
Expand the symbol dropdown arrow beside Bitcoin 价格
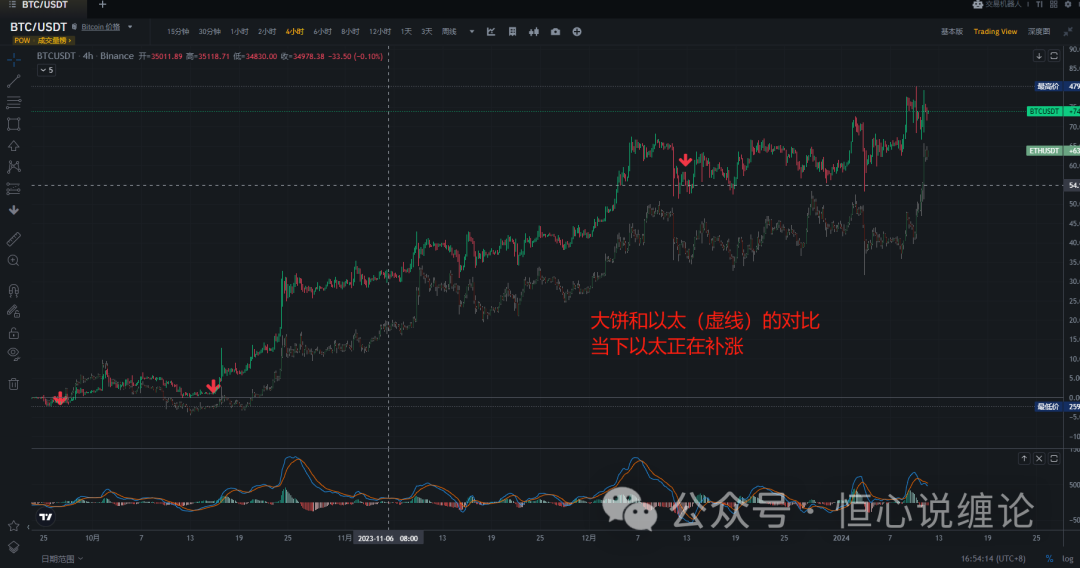click(130, 27)
